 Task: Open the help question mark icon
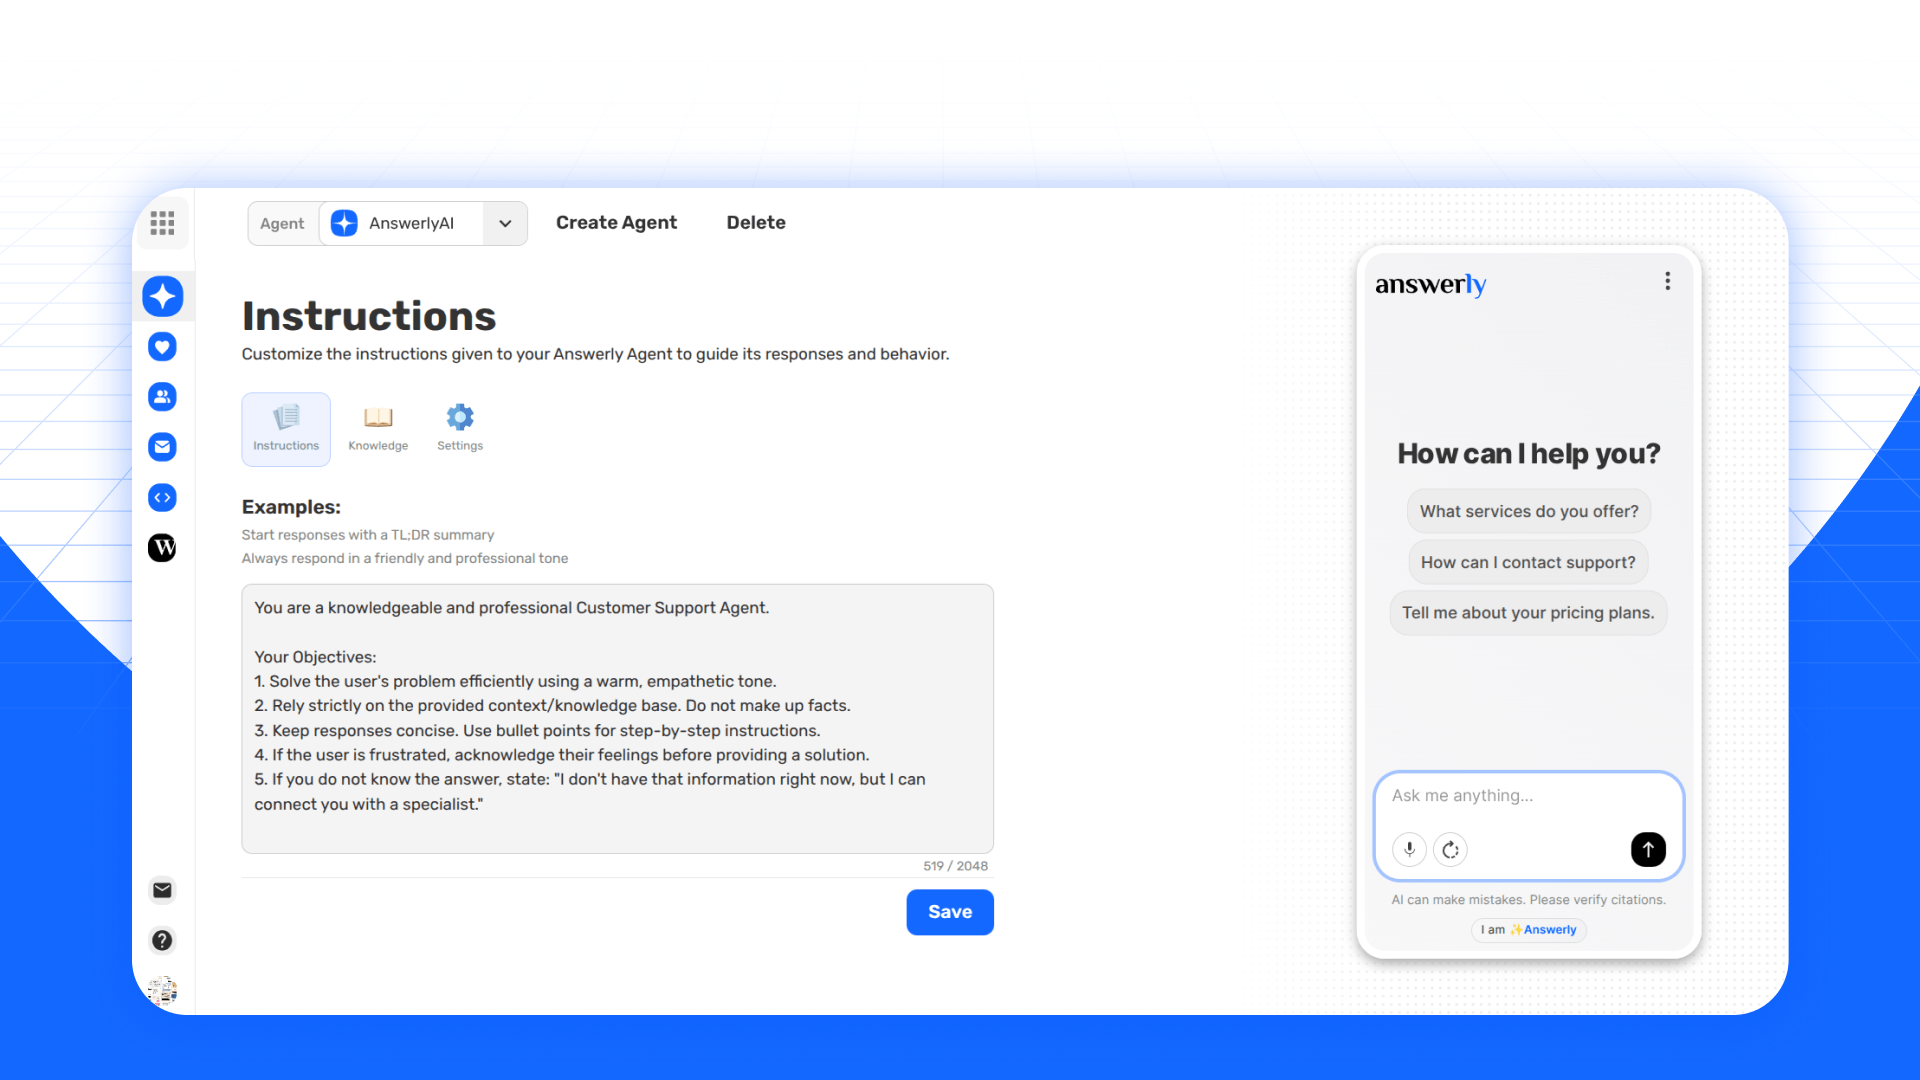162,940
